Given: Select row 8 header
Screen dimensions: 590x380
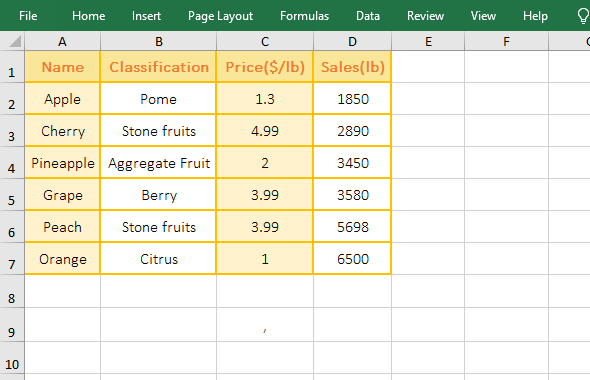Looking at the screenshot, I should tap(12, 291).
